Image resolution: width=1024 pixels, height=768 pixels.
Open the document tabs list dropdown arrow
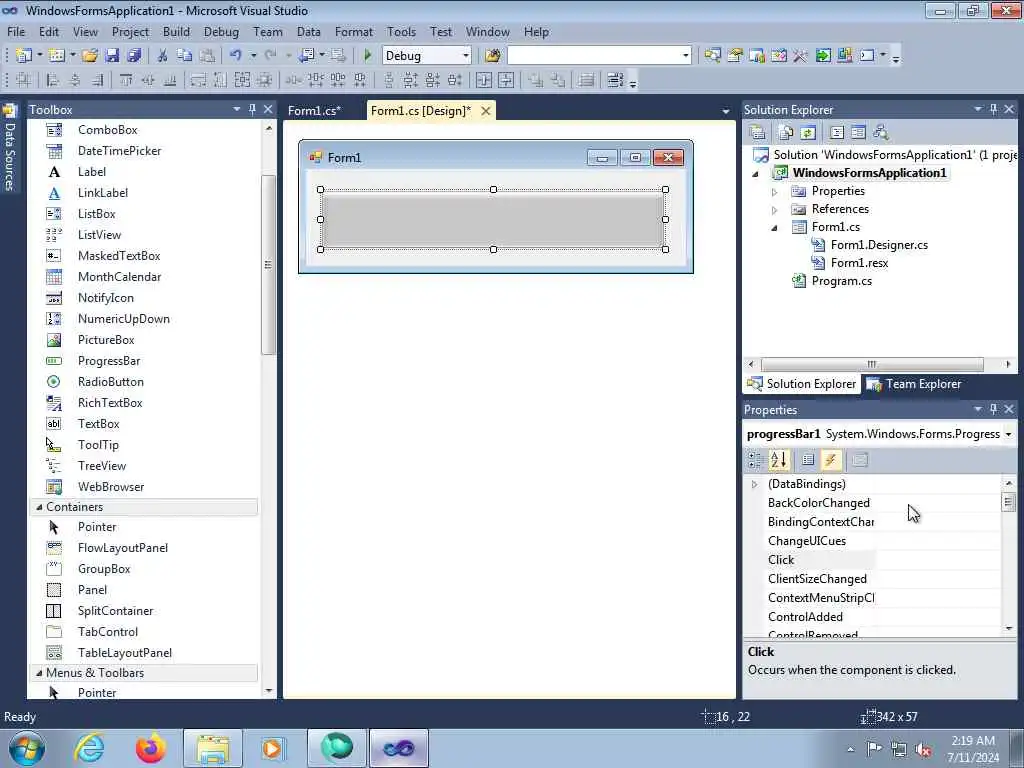point(726,112)
